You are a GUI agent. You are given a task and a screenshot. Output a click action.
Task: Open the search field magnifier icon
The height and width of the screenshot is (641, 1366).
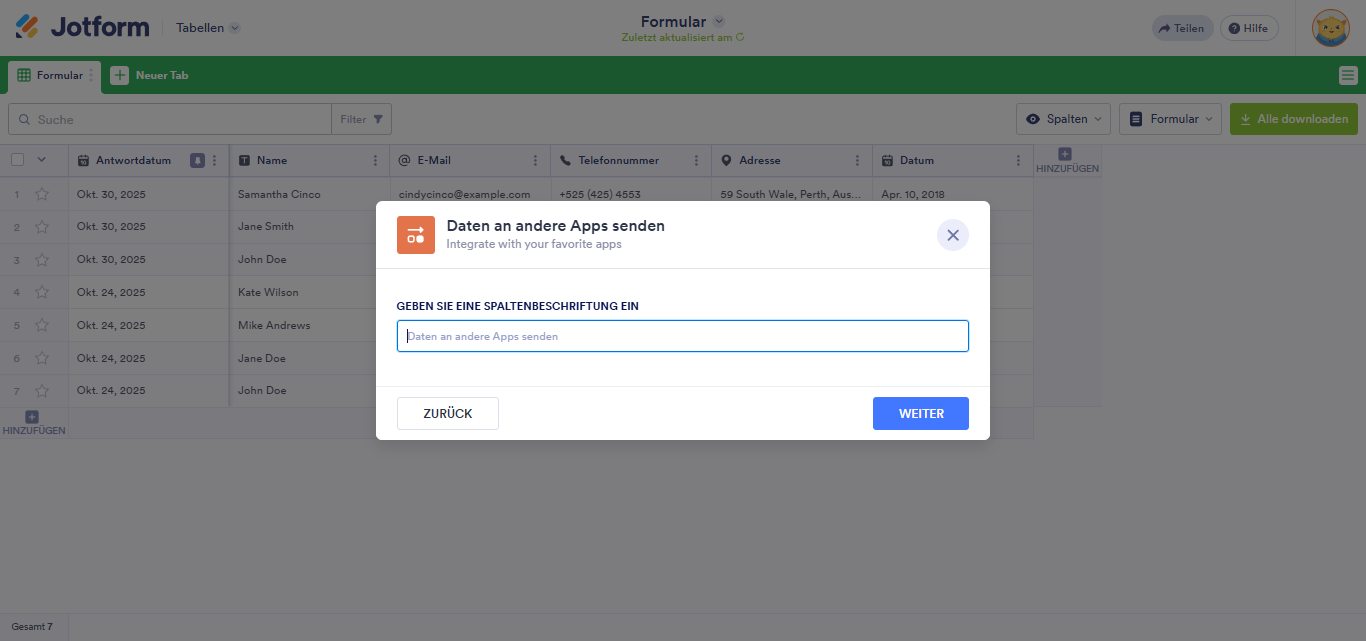pos(24,118)
